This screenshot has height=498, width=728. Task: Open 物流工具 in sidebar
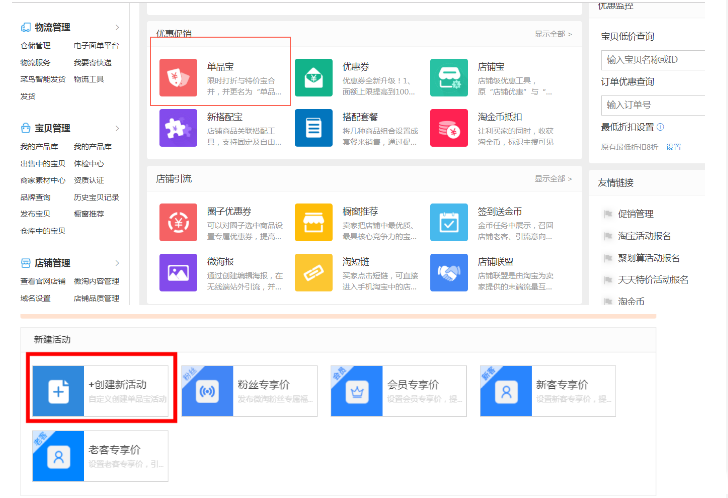[x=89, y=79]
